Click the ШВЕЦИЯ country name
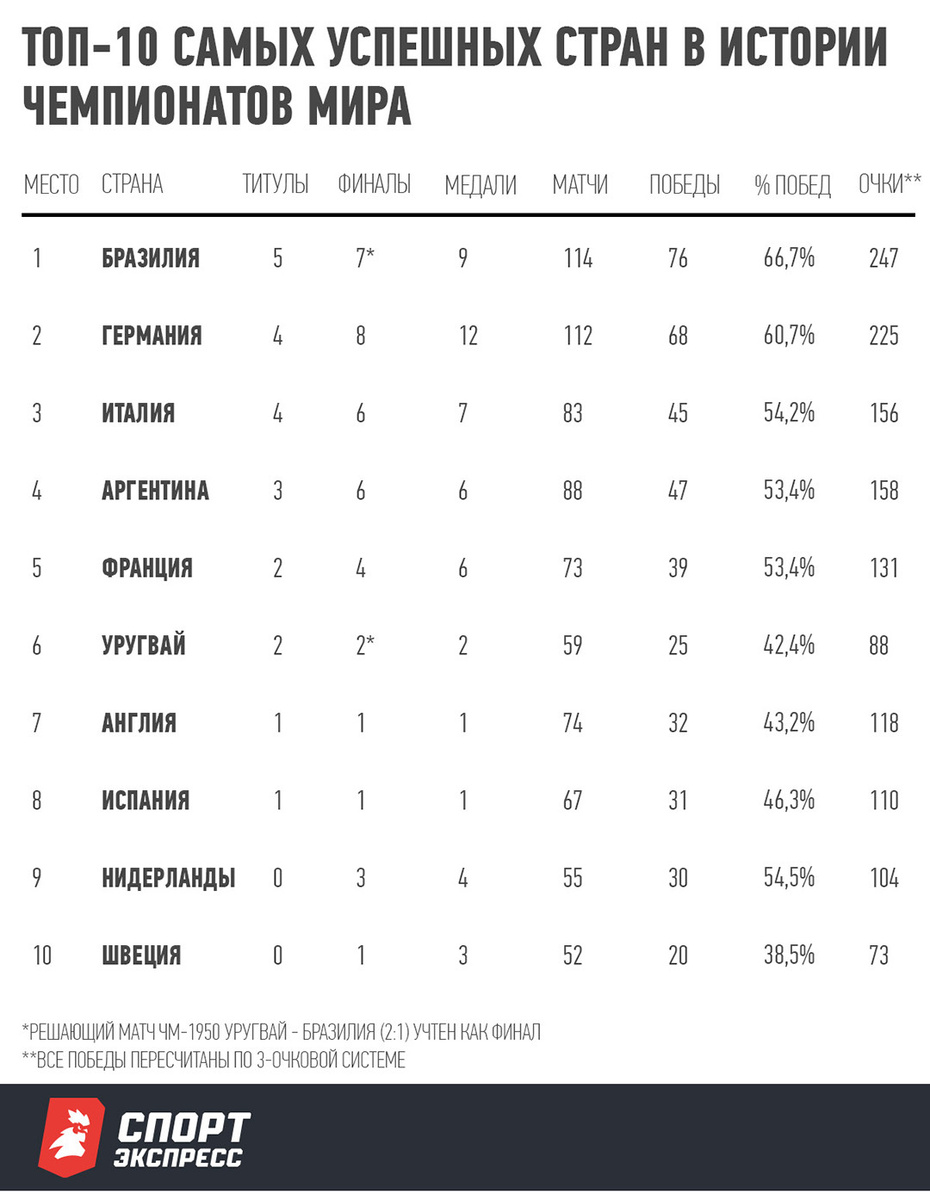 pyautogui.click(x=142, y=956)
